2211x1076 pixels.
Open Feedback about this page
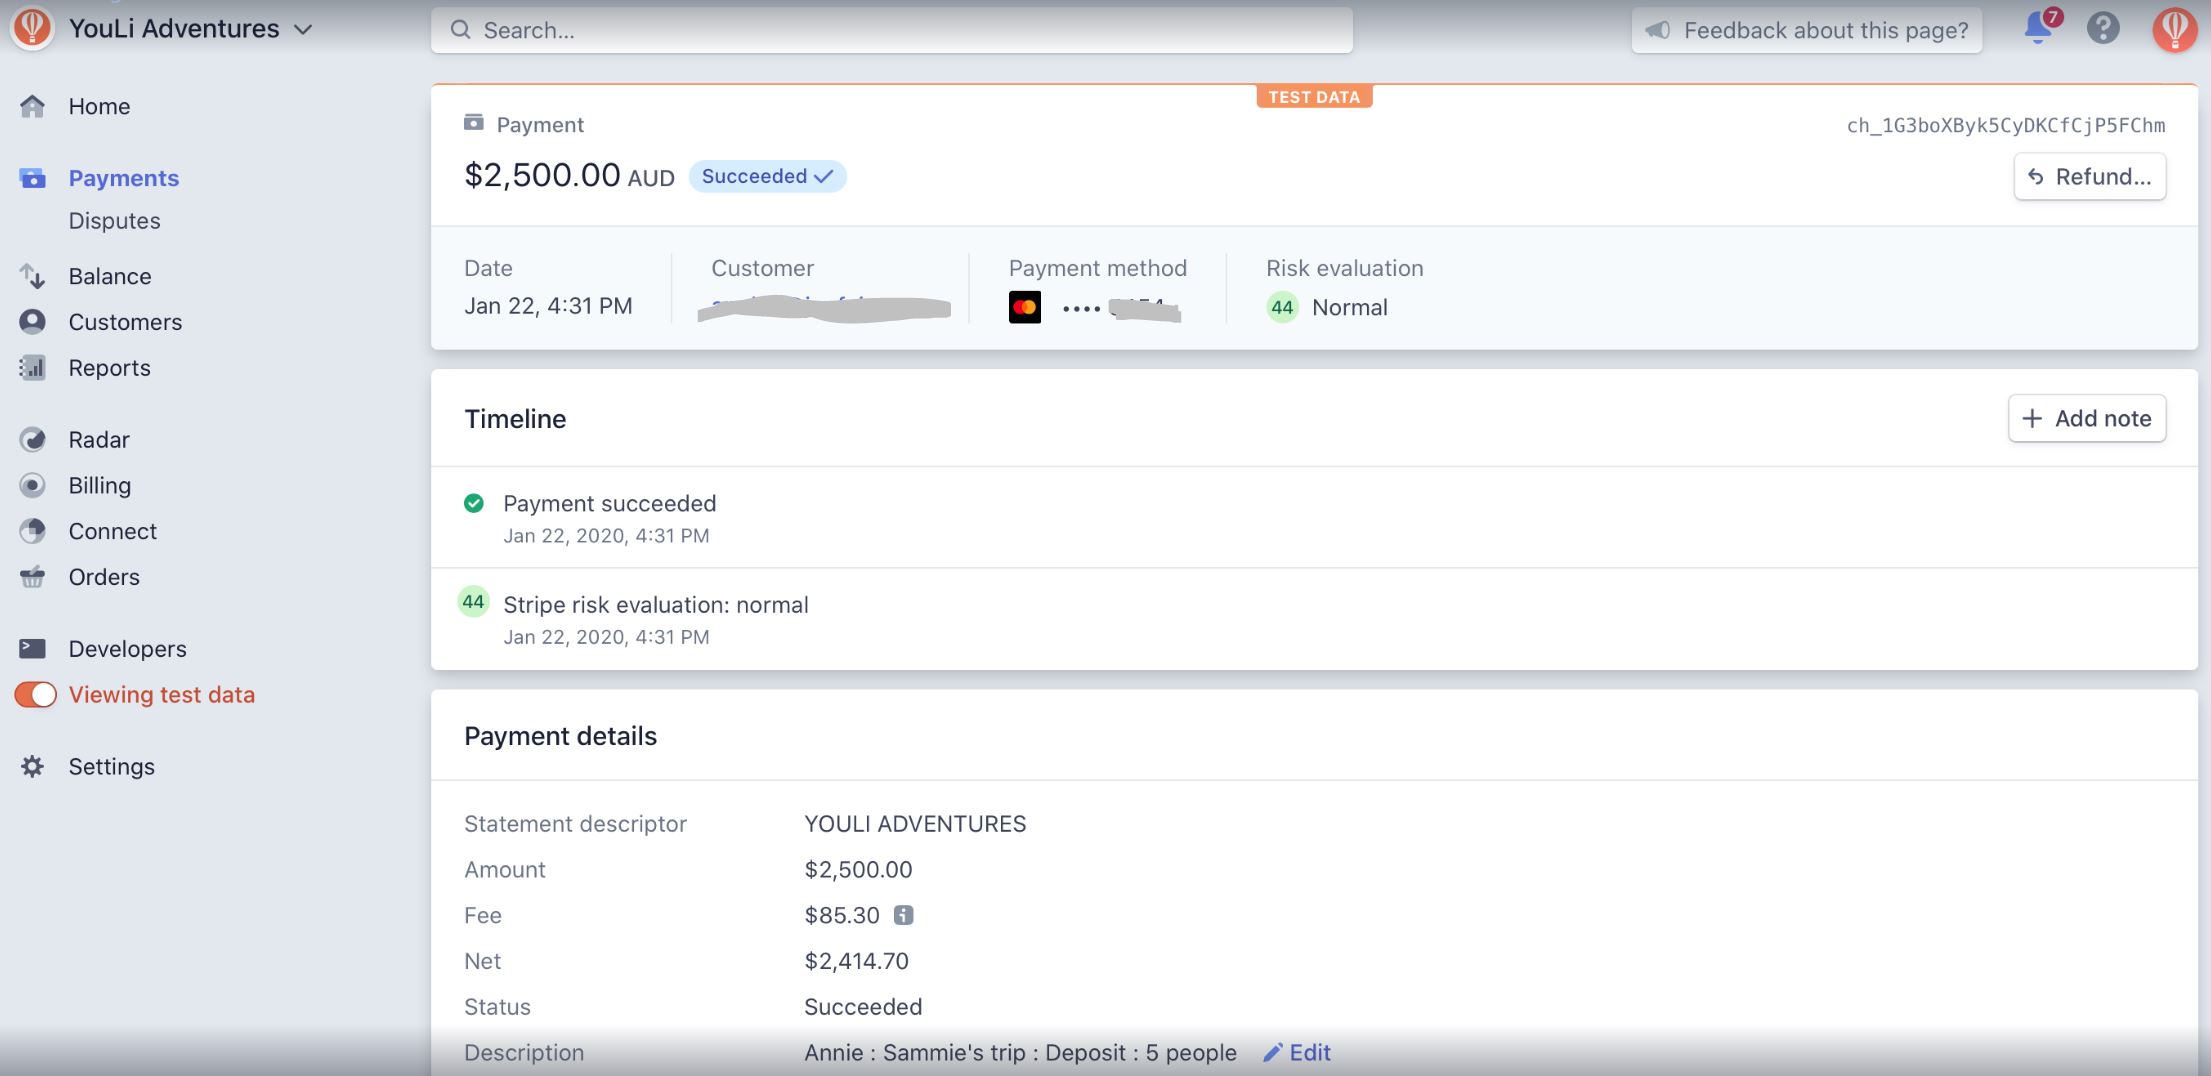click(1807, 30)
